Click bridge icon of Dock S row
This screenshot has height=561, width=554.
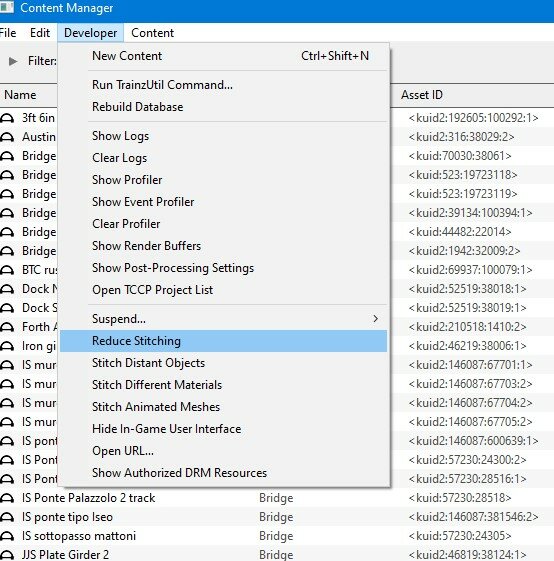click(6, 308)
